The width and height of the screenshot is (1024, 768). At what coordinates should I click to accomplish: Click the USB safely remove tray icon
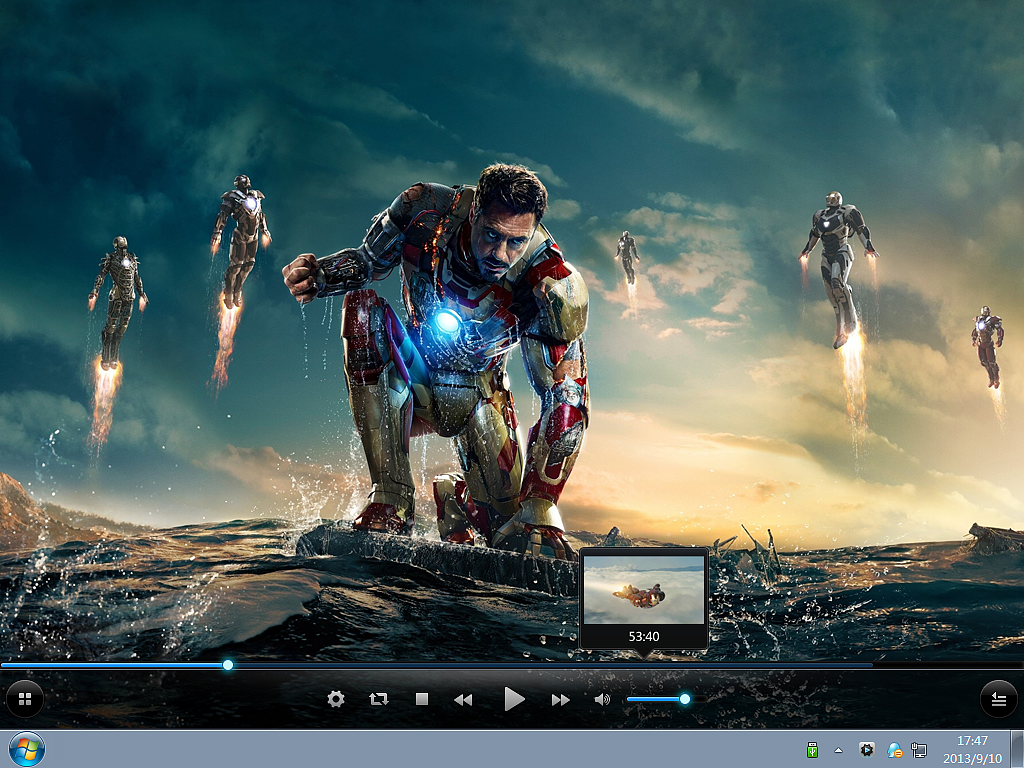click(x=812, y=750)
